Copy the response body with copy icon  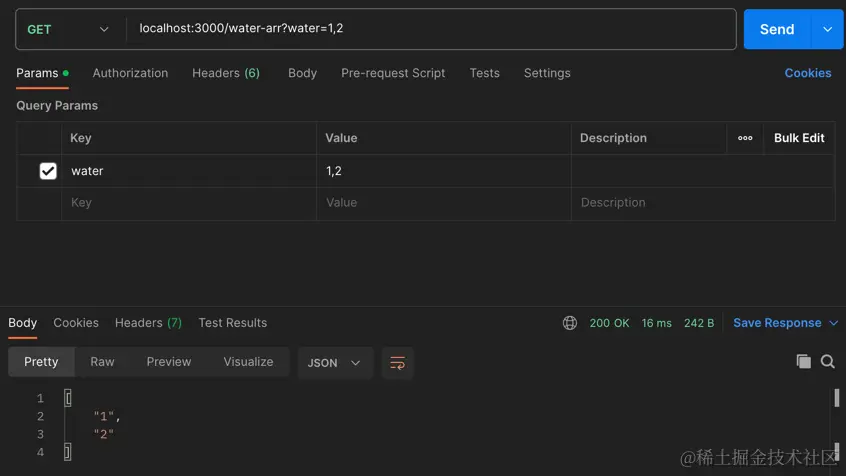click(803, 361)
